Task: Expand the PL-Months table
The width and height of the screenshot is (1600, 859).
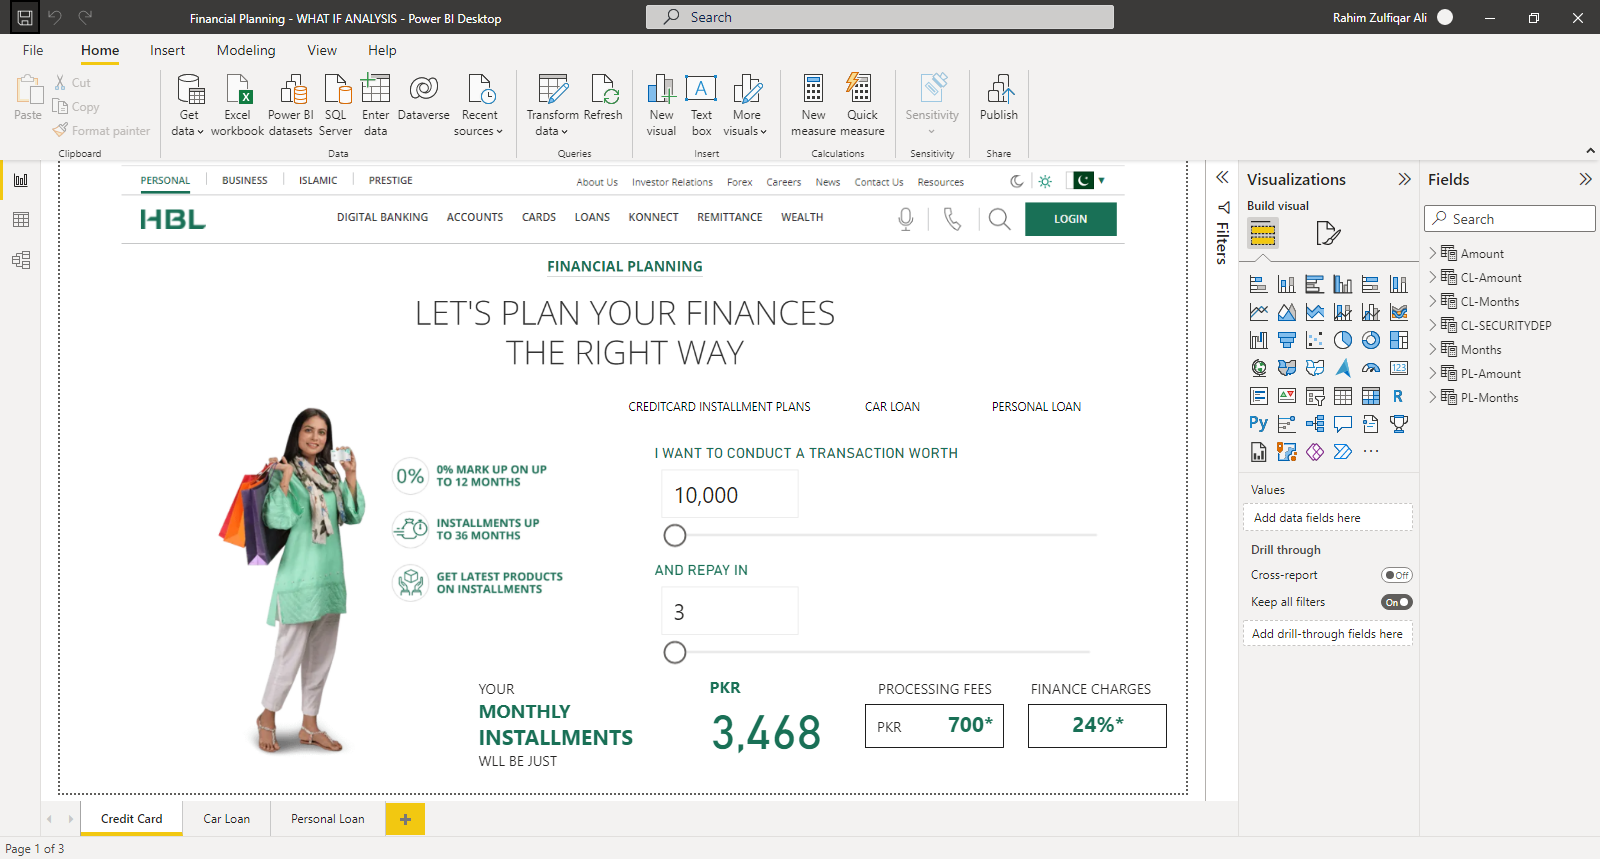Action: 1433,397
